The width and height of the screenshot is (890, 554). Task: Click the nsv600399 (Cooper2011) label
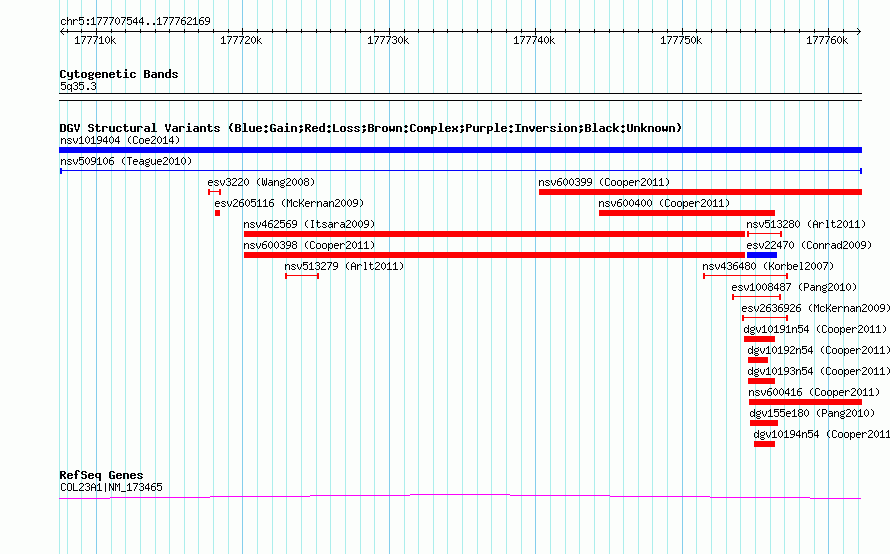(x=604, y=182)
